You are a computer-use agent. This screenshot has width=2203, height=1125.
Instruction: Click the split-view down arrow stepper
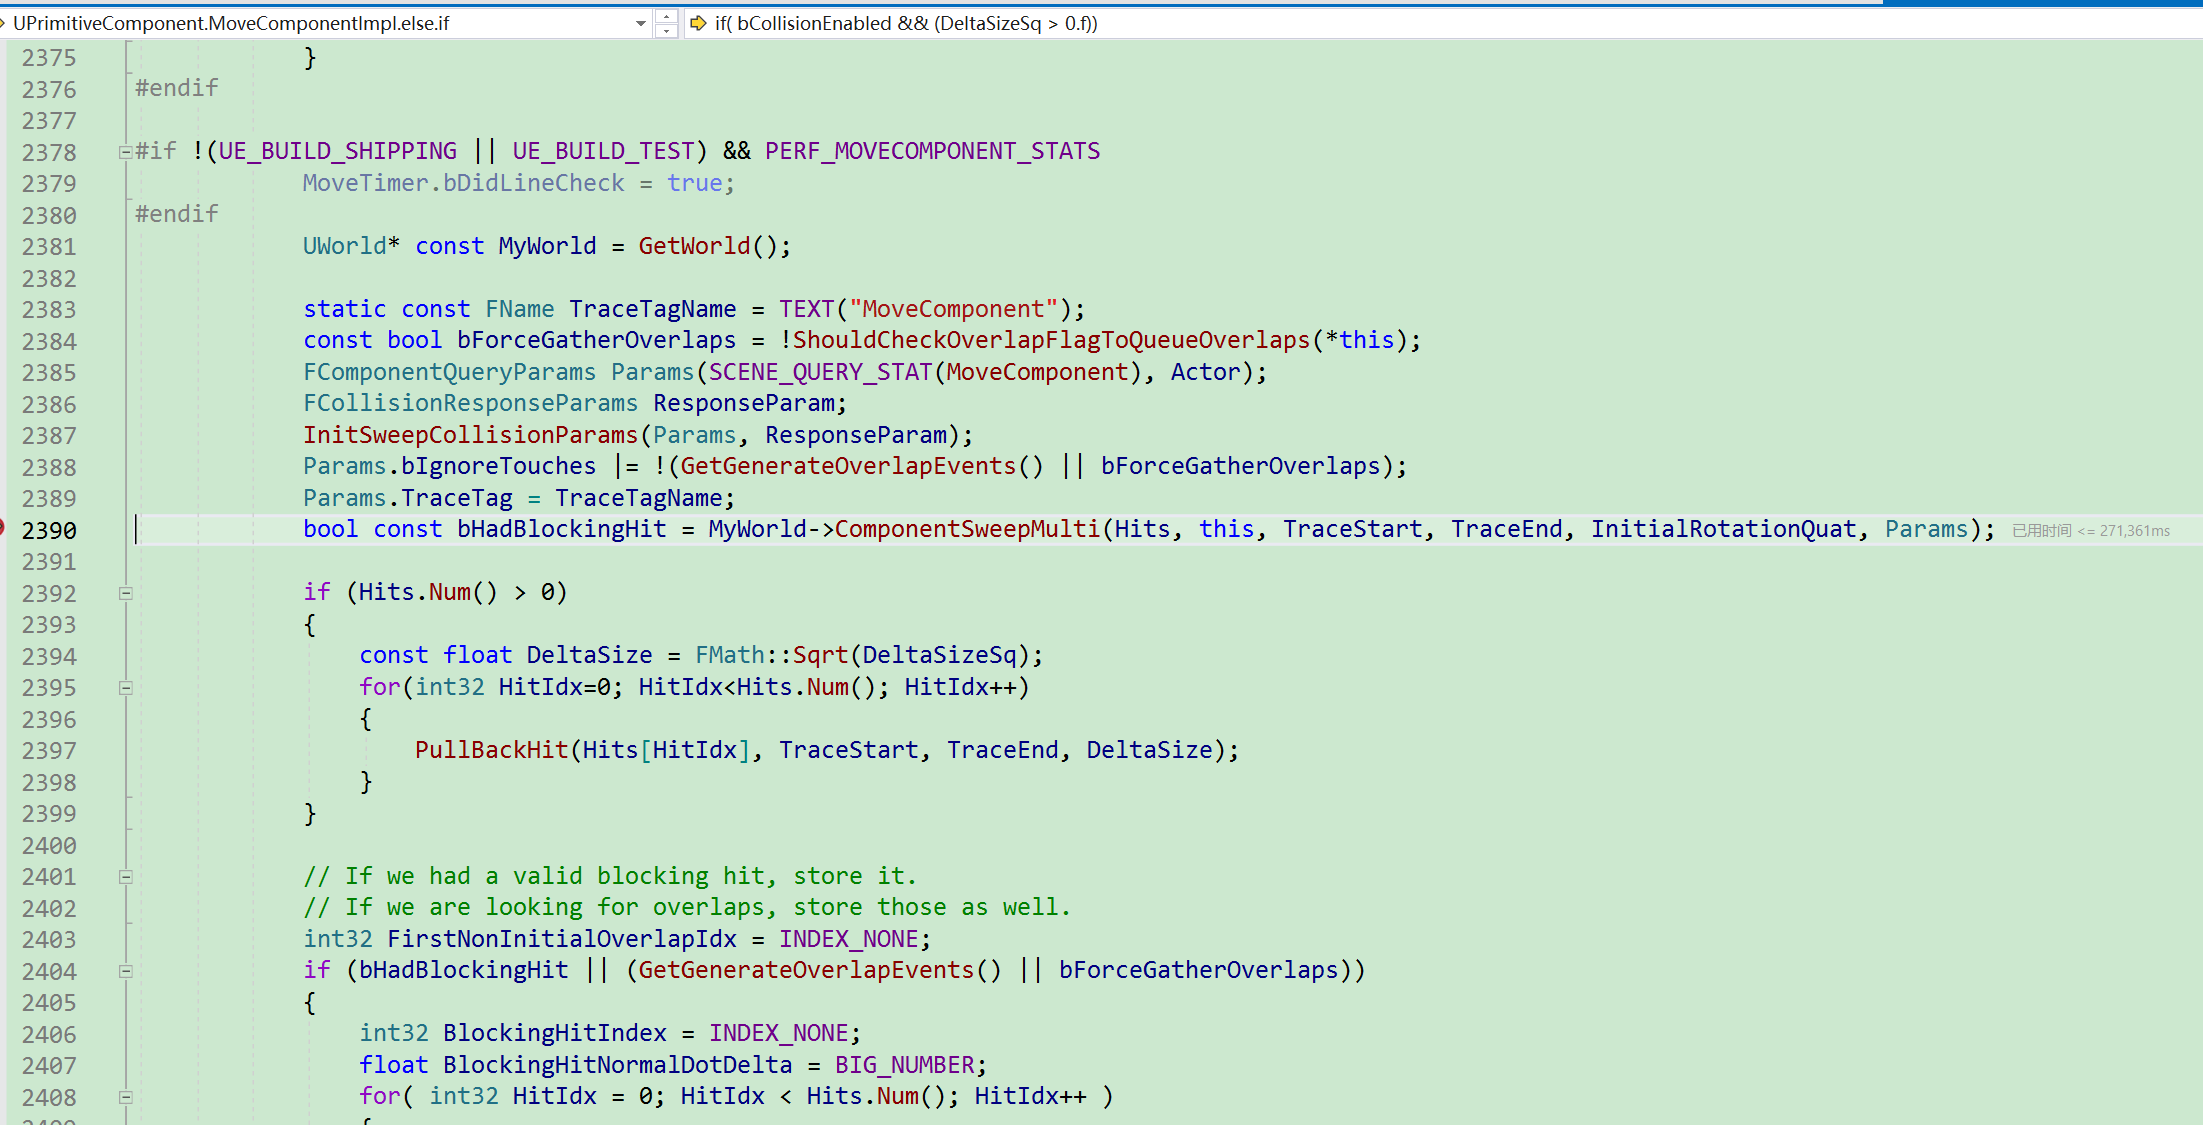coord(667,31)
